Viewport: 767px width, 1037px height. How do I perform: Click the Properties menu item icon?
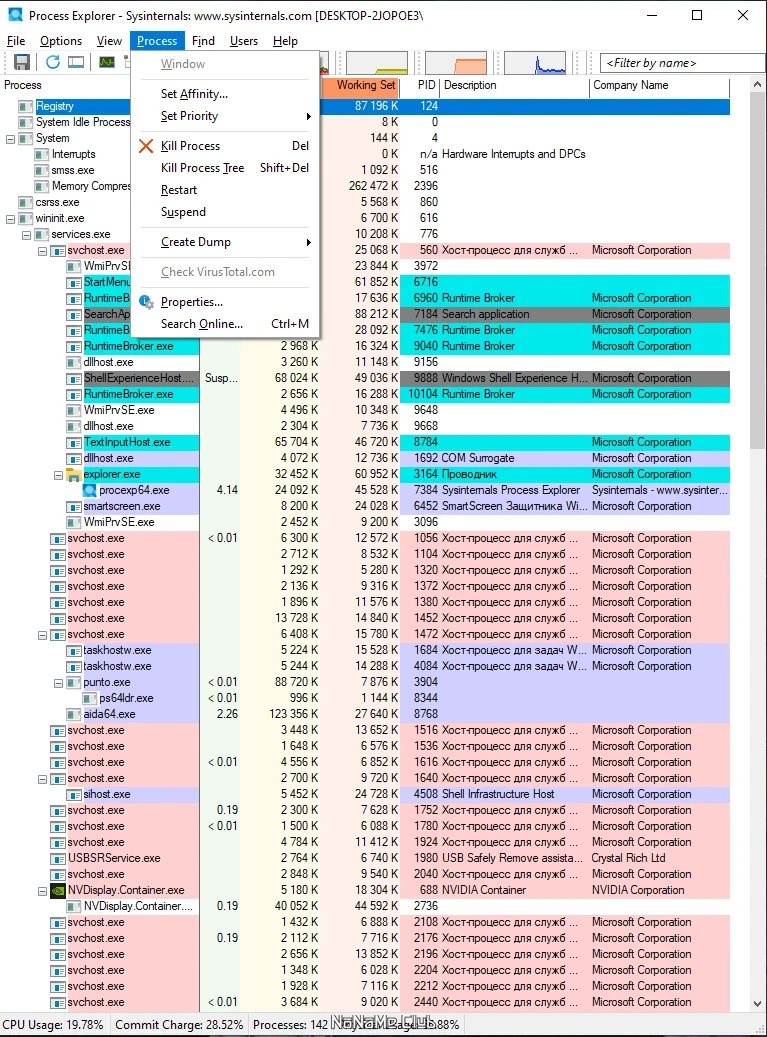pyautogui.click(x=146, y=302)
